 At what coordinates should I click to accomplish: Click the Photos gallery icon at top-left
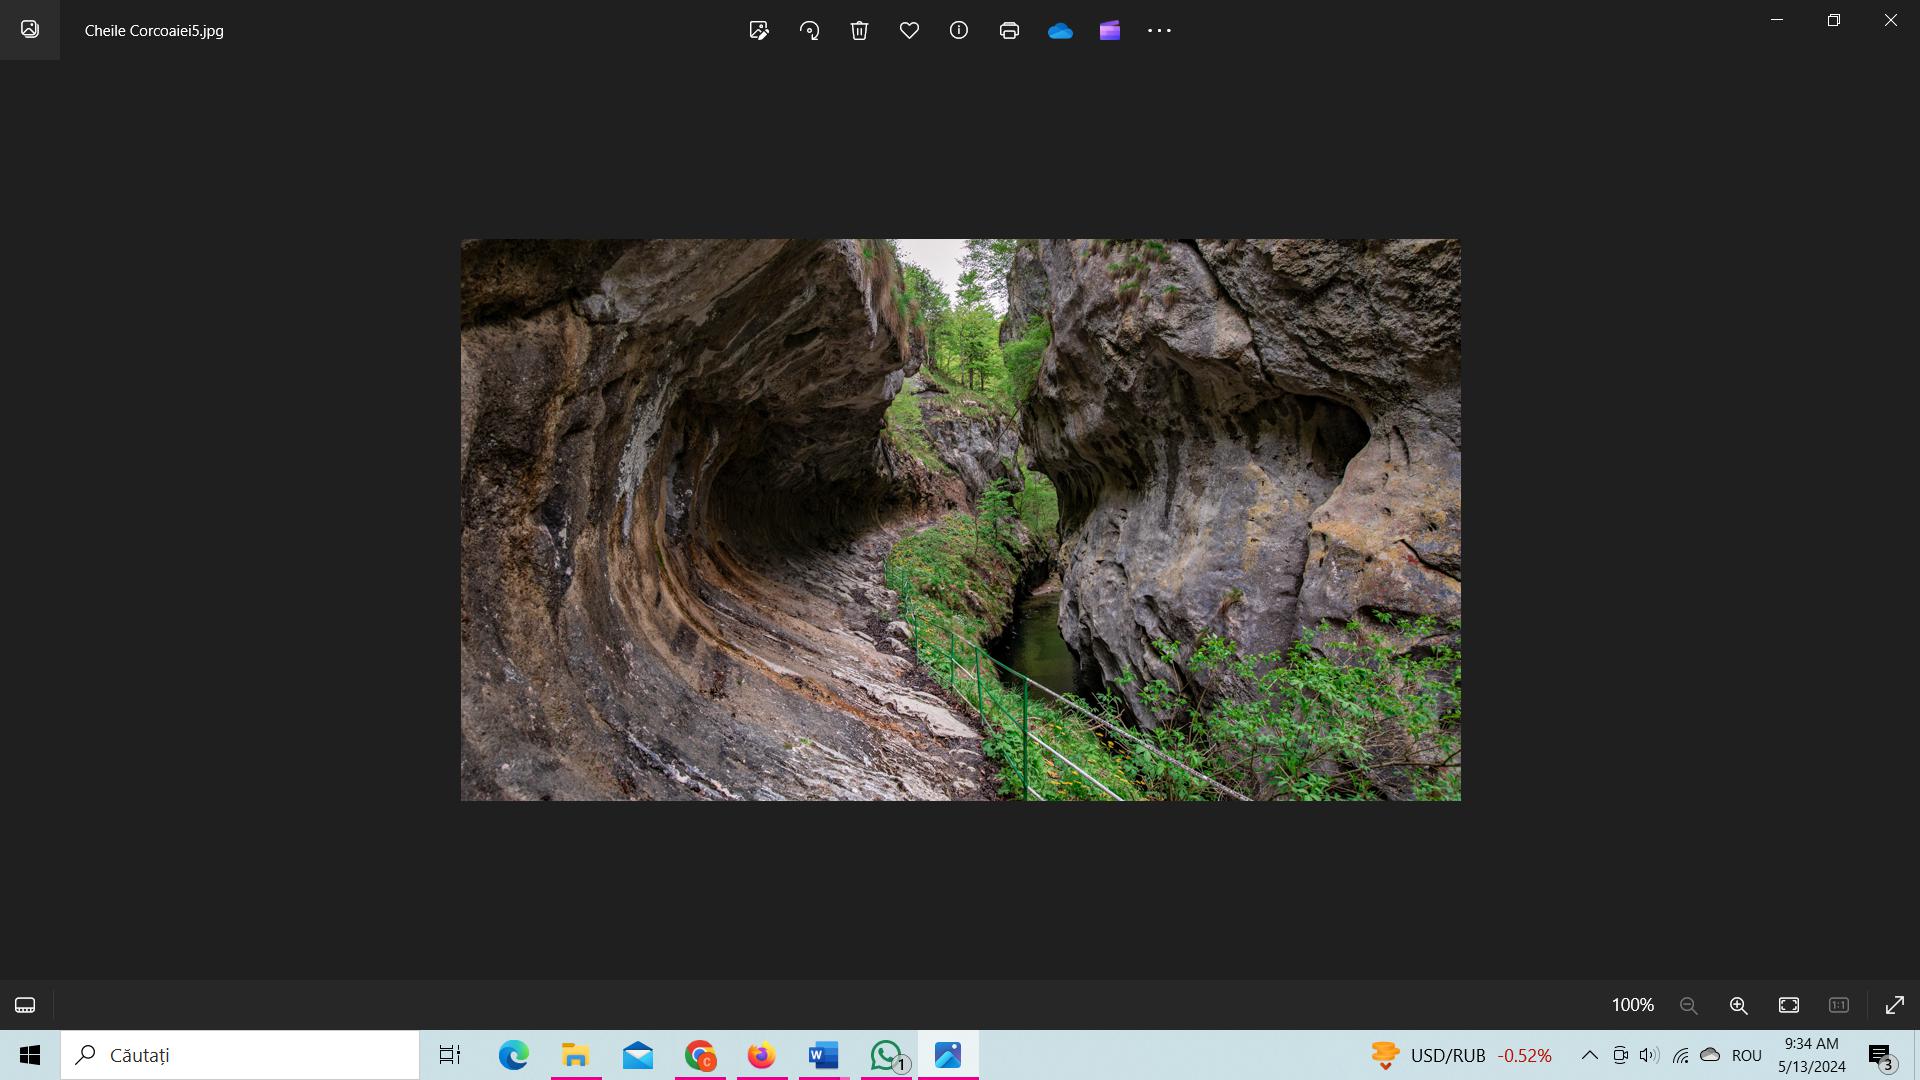[x=30, y=30]
